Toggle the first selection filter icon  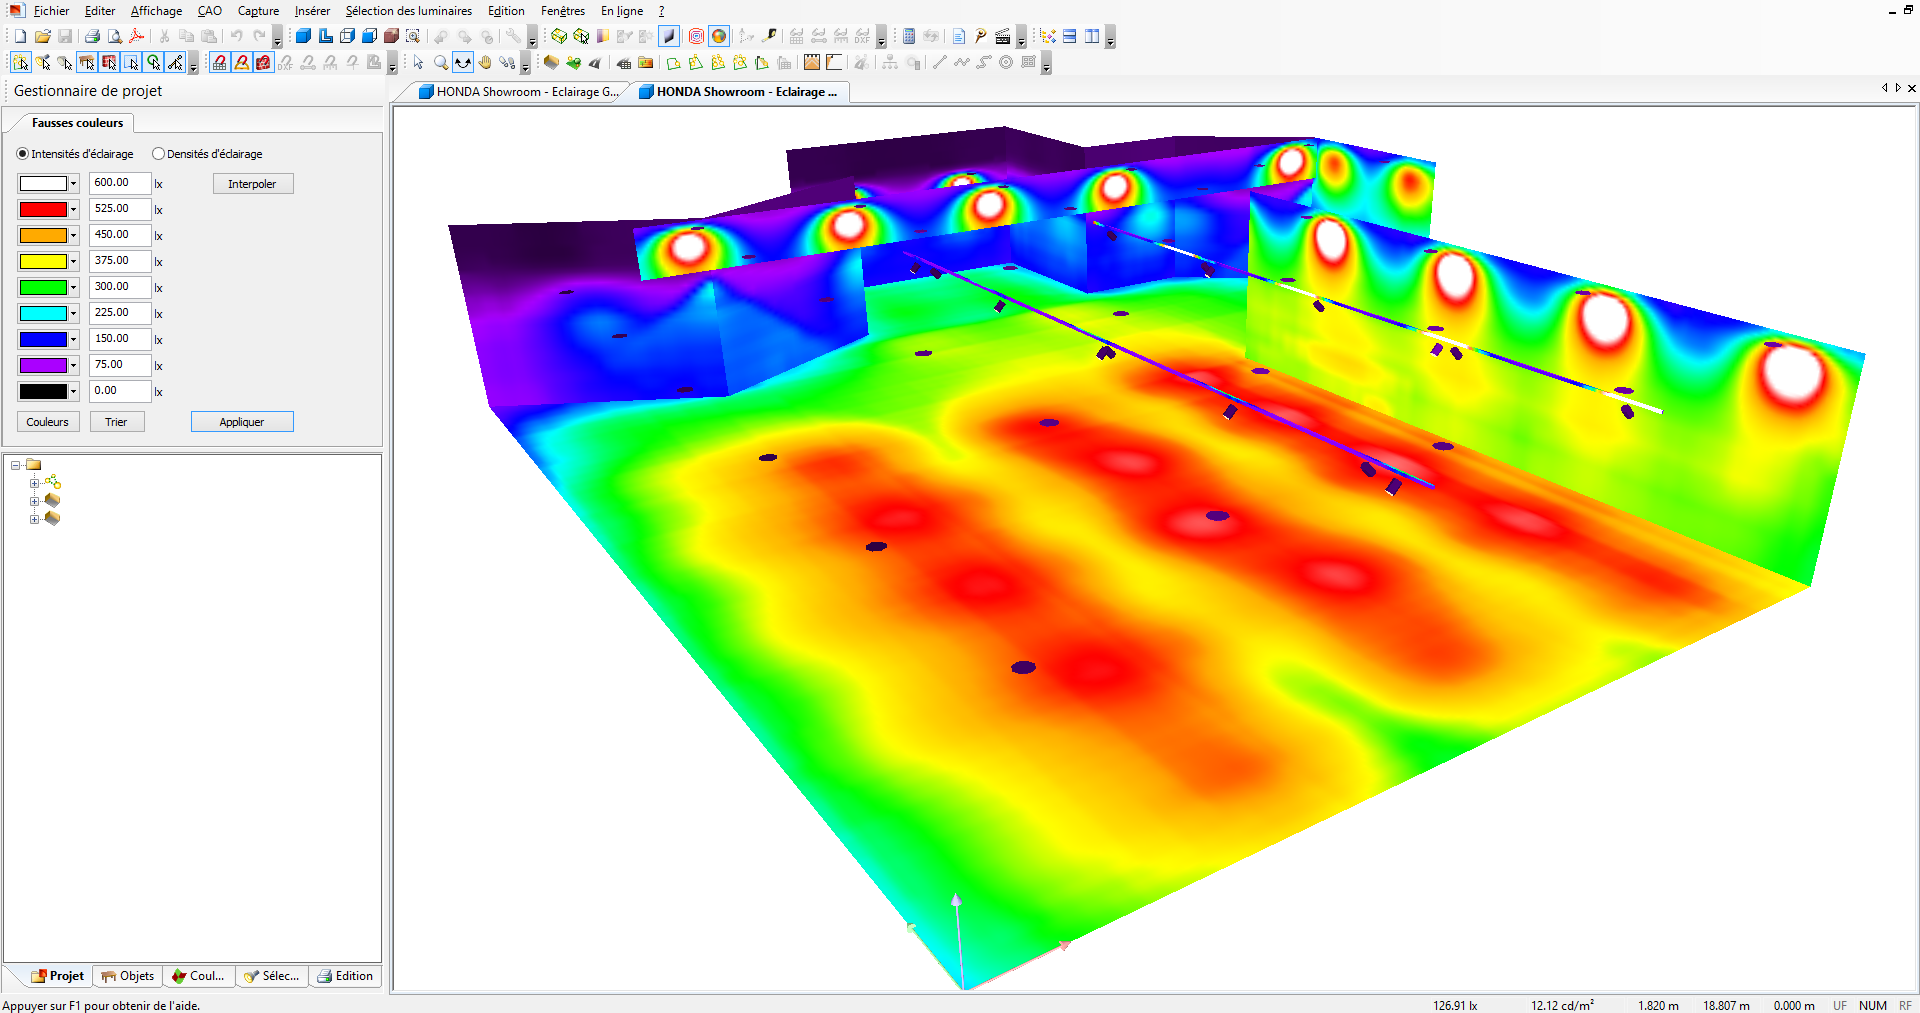20,63
